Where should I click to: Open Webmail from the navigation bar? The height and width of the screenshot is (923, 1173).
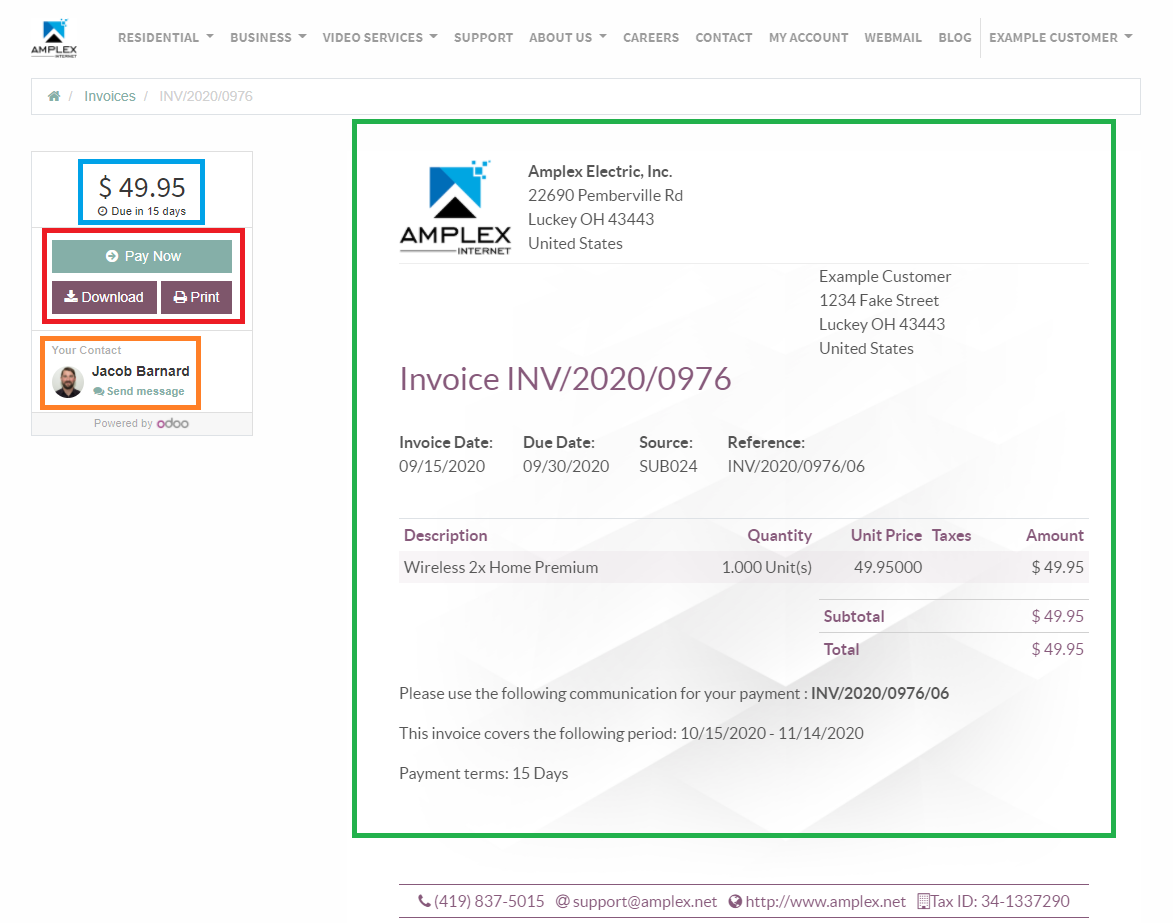point(893,37)
